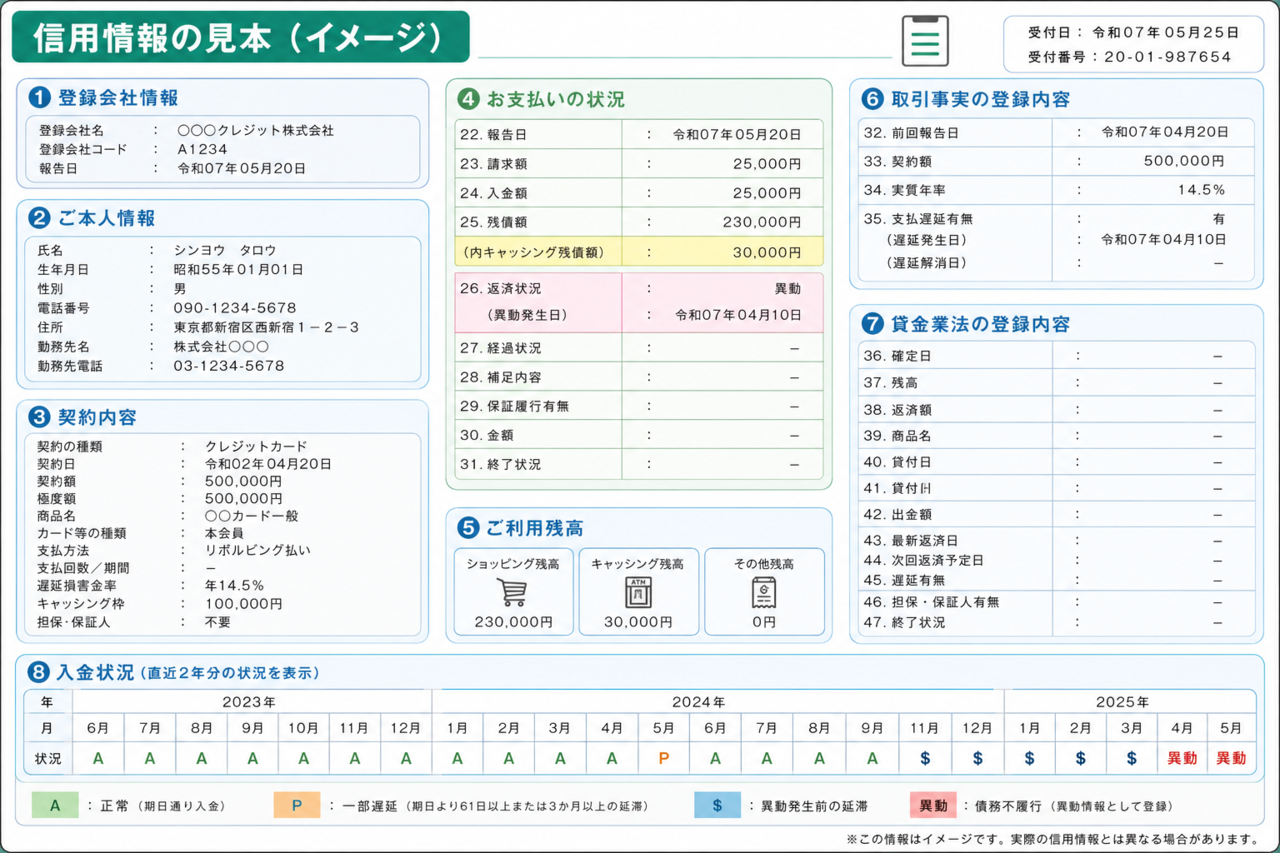Click the 2023年 year header
The height and width of the screenshot is (853, 1280).
tap(249, 702)
